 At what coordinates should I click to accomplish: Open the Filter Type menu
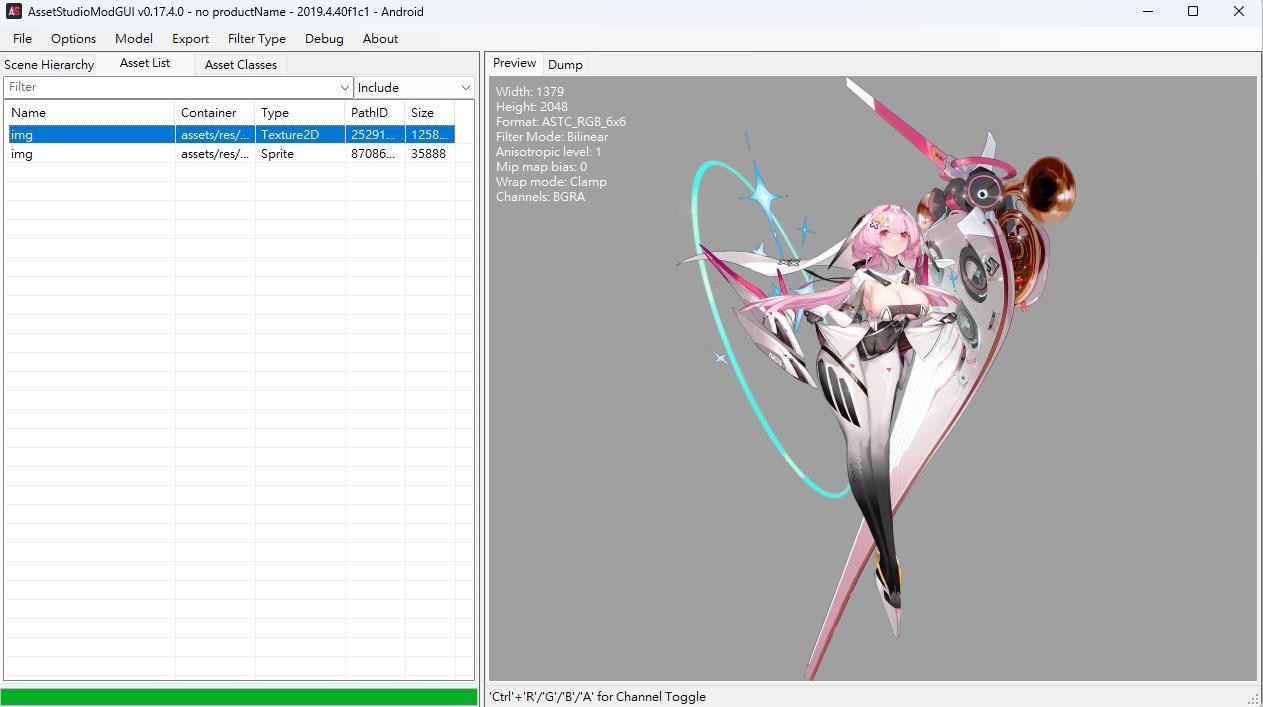pos(257,39)
